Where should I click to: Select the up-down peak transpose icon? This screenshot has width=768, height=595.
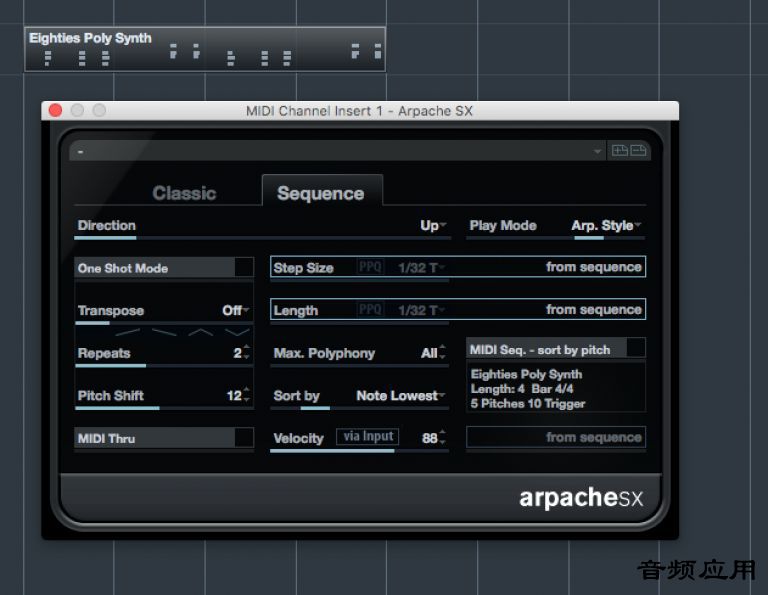[x=201, y=333]
